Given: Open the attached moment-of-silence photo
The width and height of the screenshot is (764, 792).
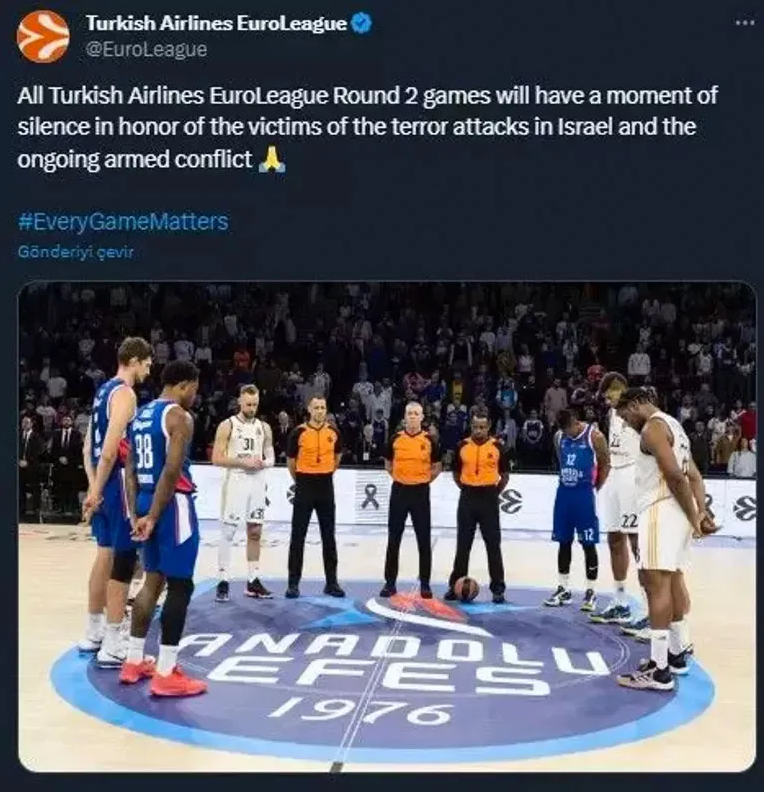Looking at the screenshot, I should tap(387, 526).
